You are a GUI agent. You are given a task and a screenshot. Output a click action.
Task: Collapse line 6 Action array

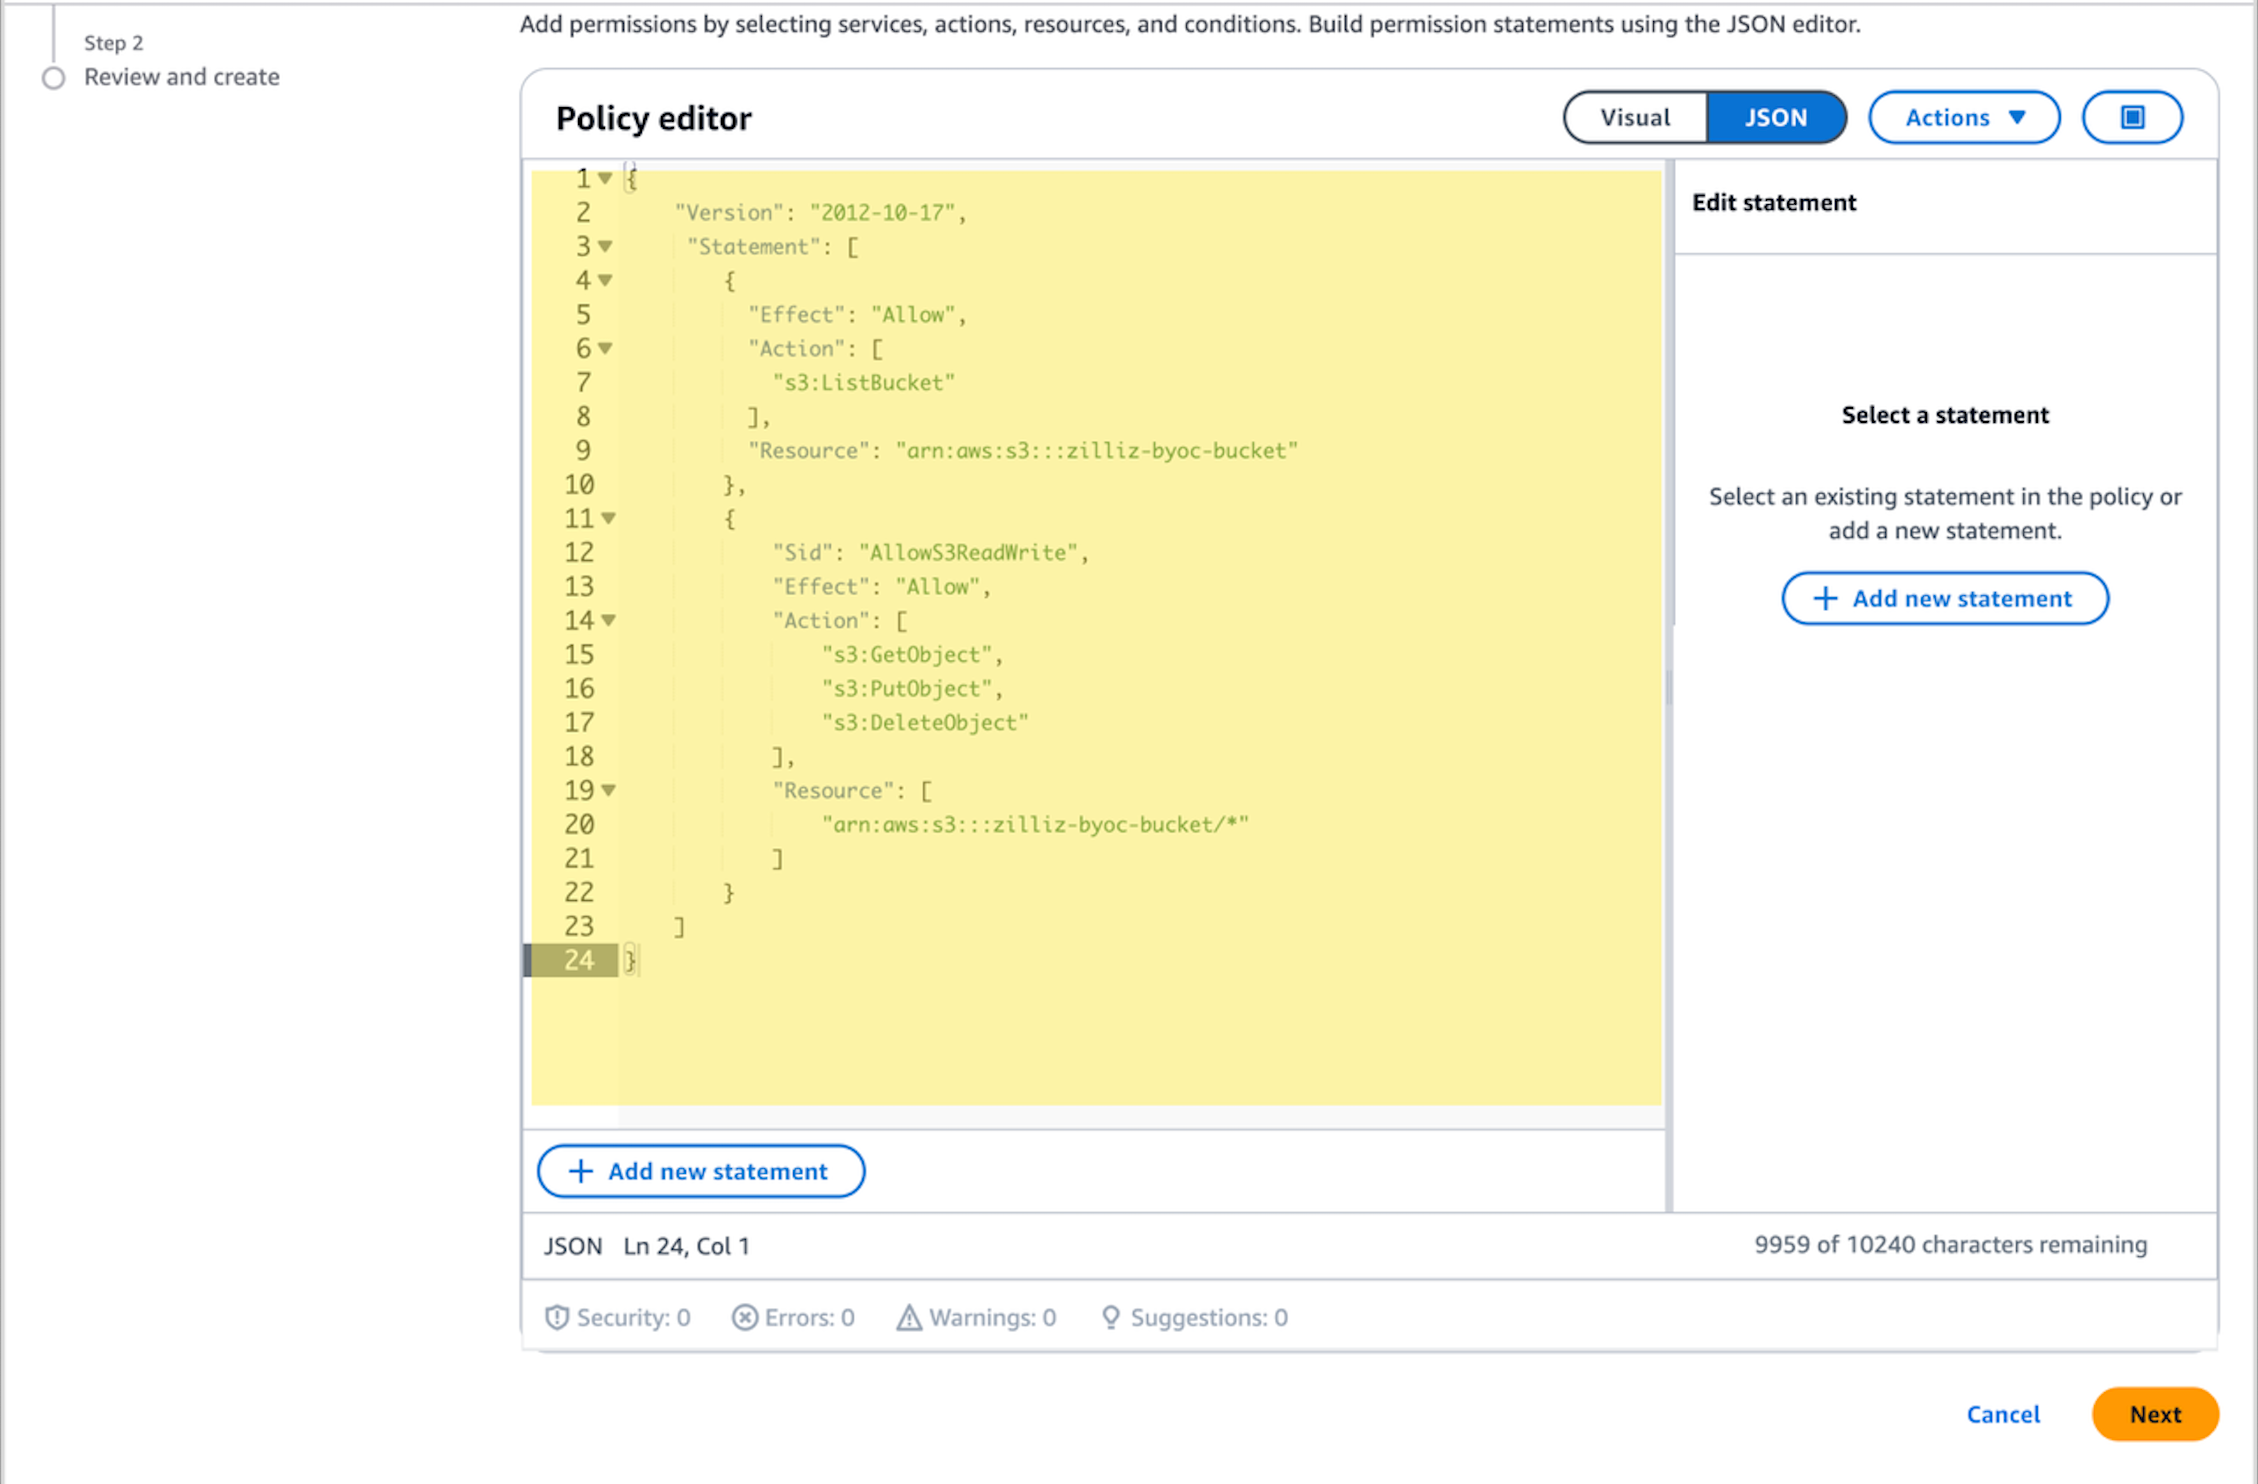click(606, 348)
